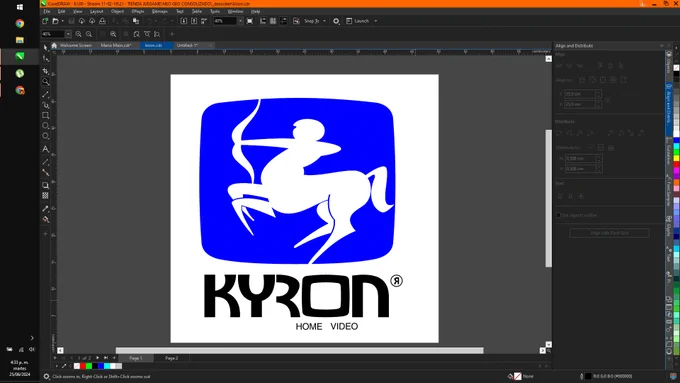This screenshot has height=383, width=680.
Task: Open zoom level dropdown on property bar
Action: (x=68, y=34)
